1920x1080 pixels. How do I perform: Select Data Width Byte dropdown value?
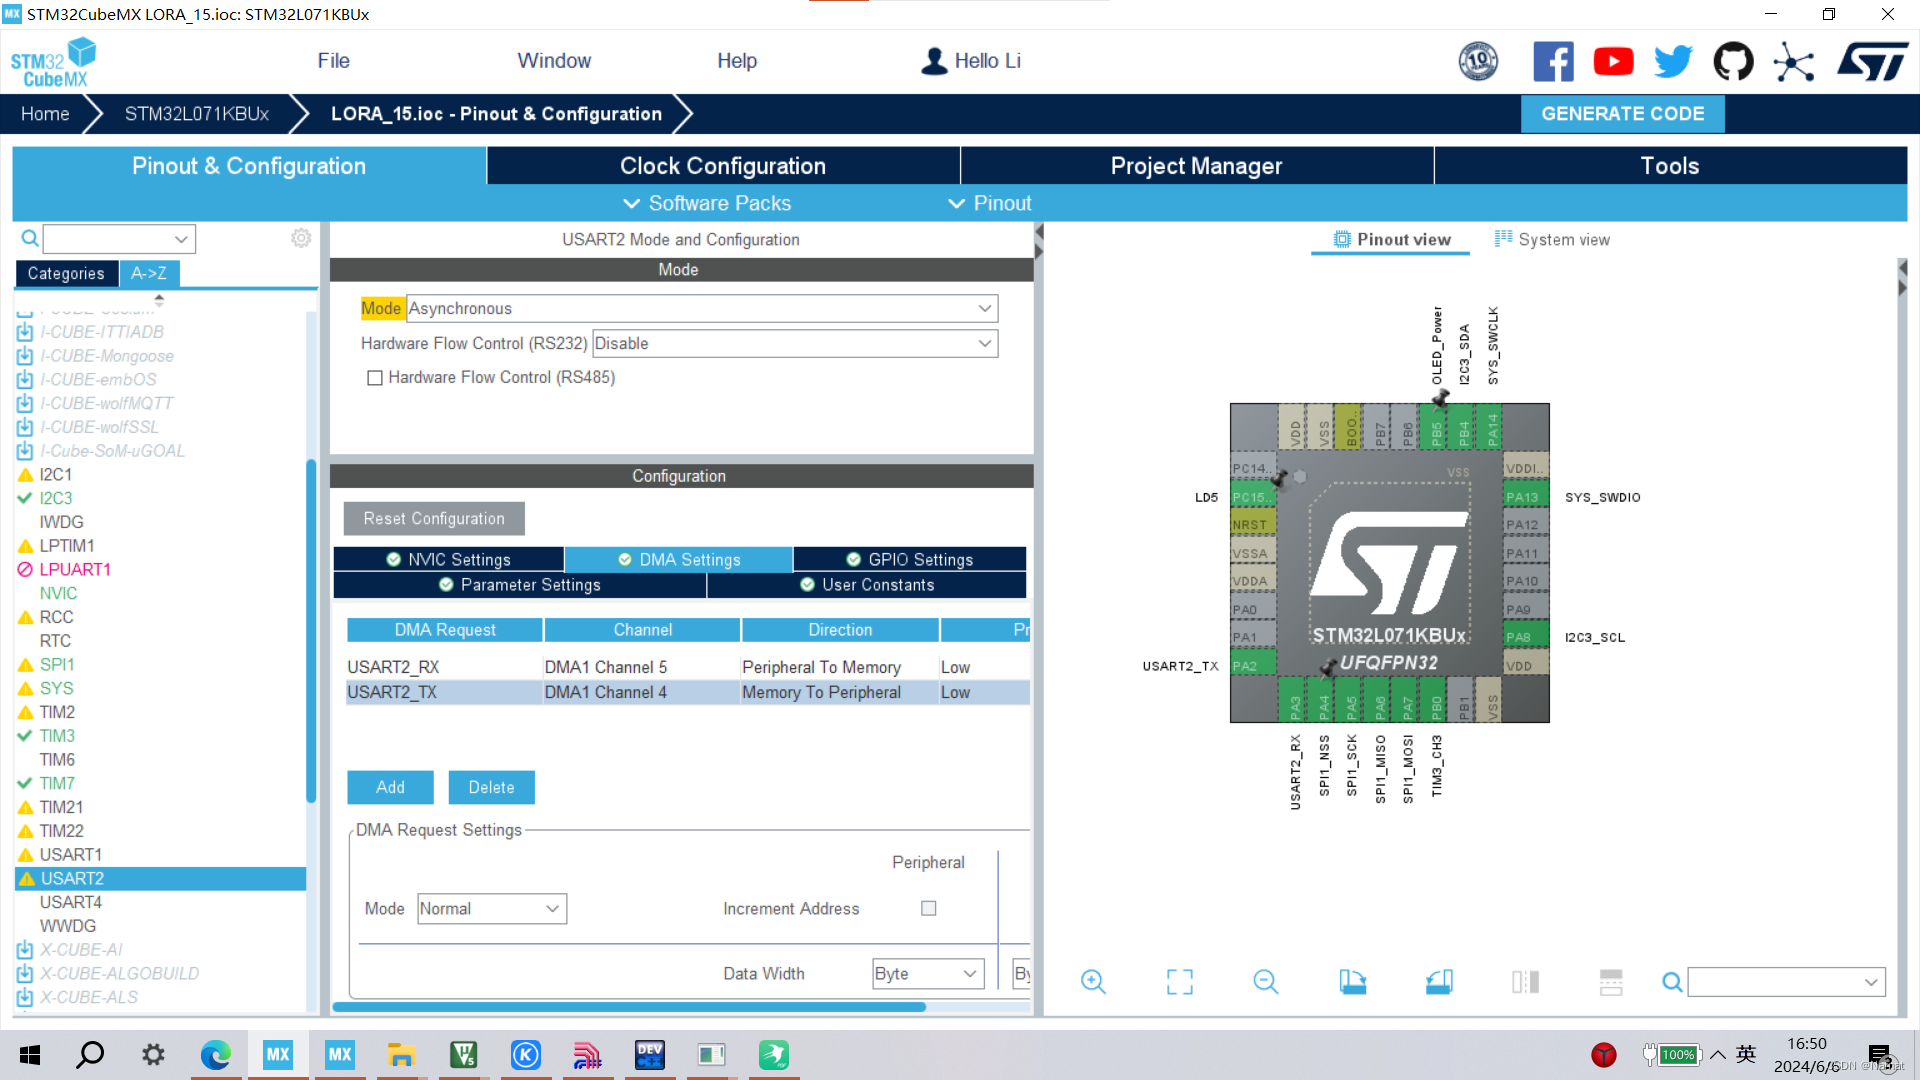tap(923, 973)
